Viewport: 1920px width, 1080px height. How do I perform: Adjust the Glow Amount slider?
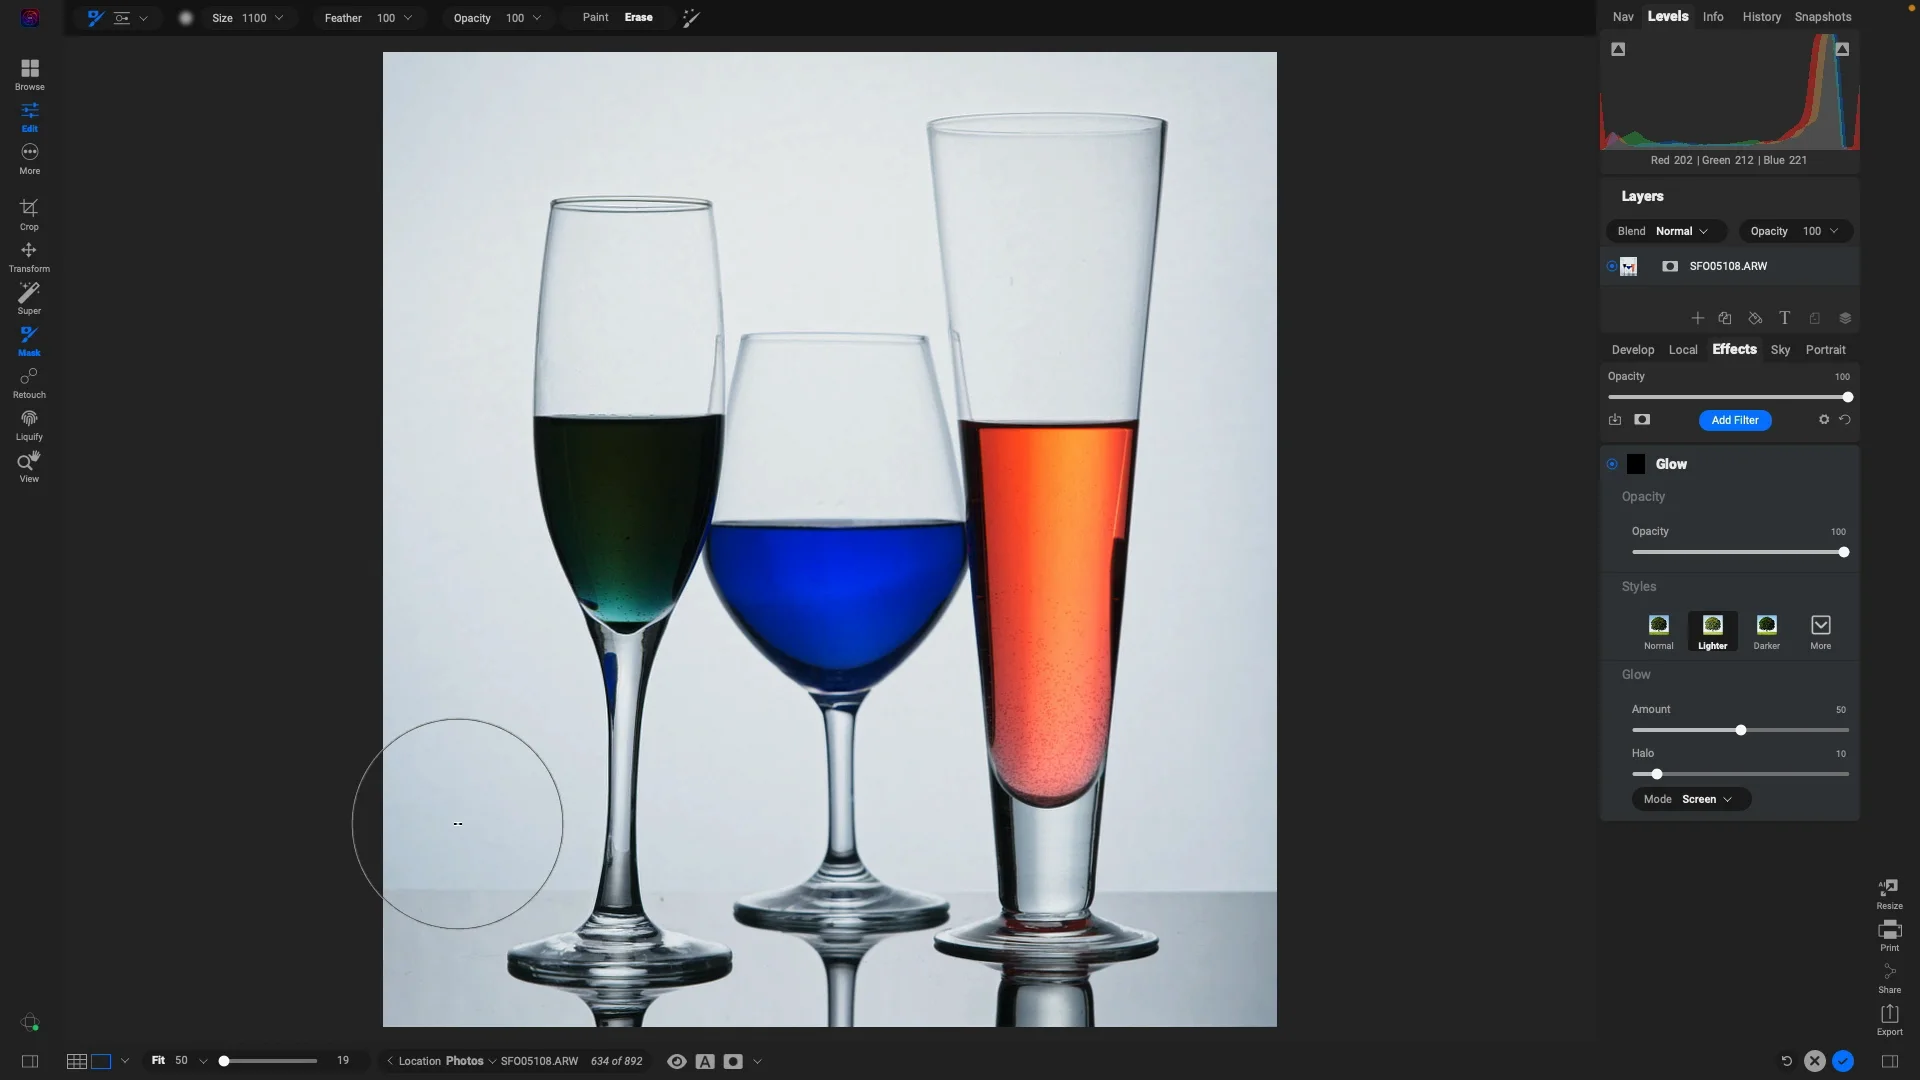pos(1740,730)
